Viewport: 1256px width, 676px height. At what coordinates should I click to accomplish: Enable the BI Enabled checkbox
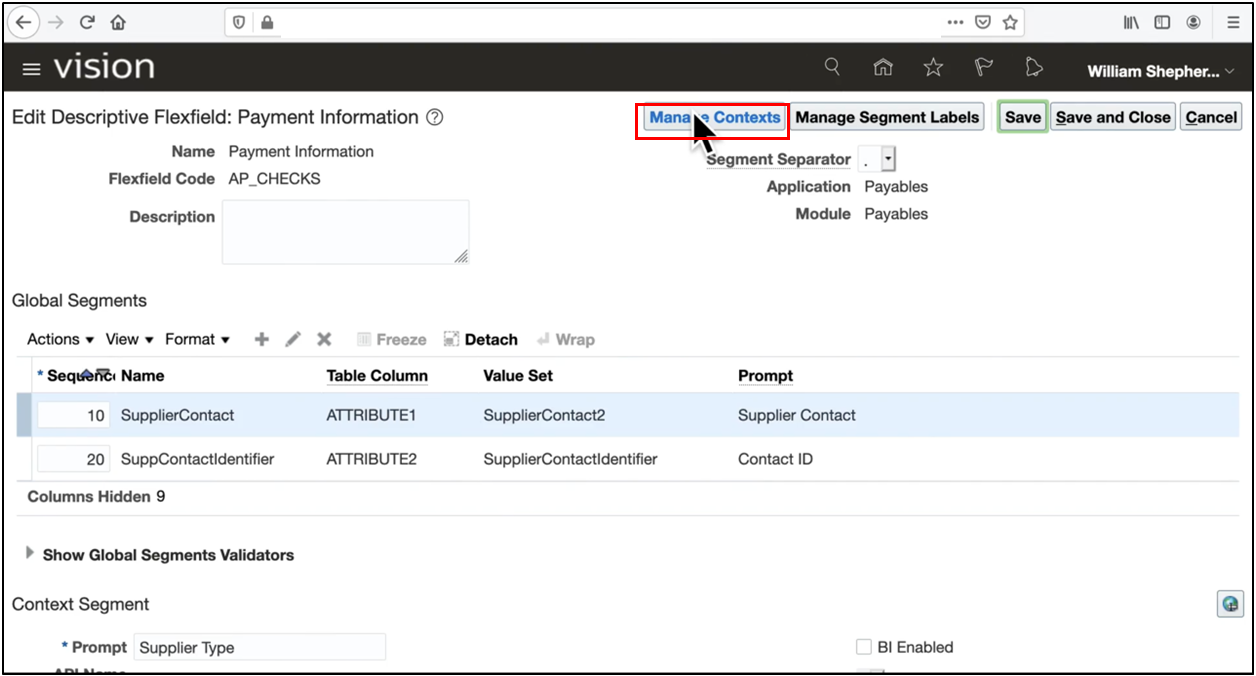point(864,647)
